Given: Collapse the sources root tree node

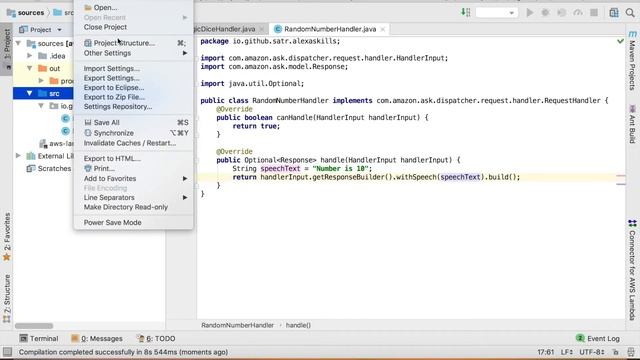Looking at the screenshot, I should [18, 43].
